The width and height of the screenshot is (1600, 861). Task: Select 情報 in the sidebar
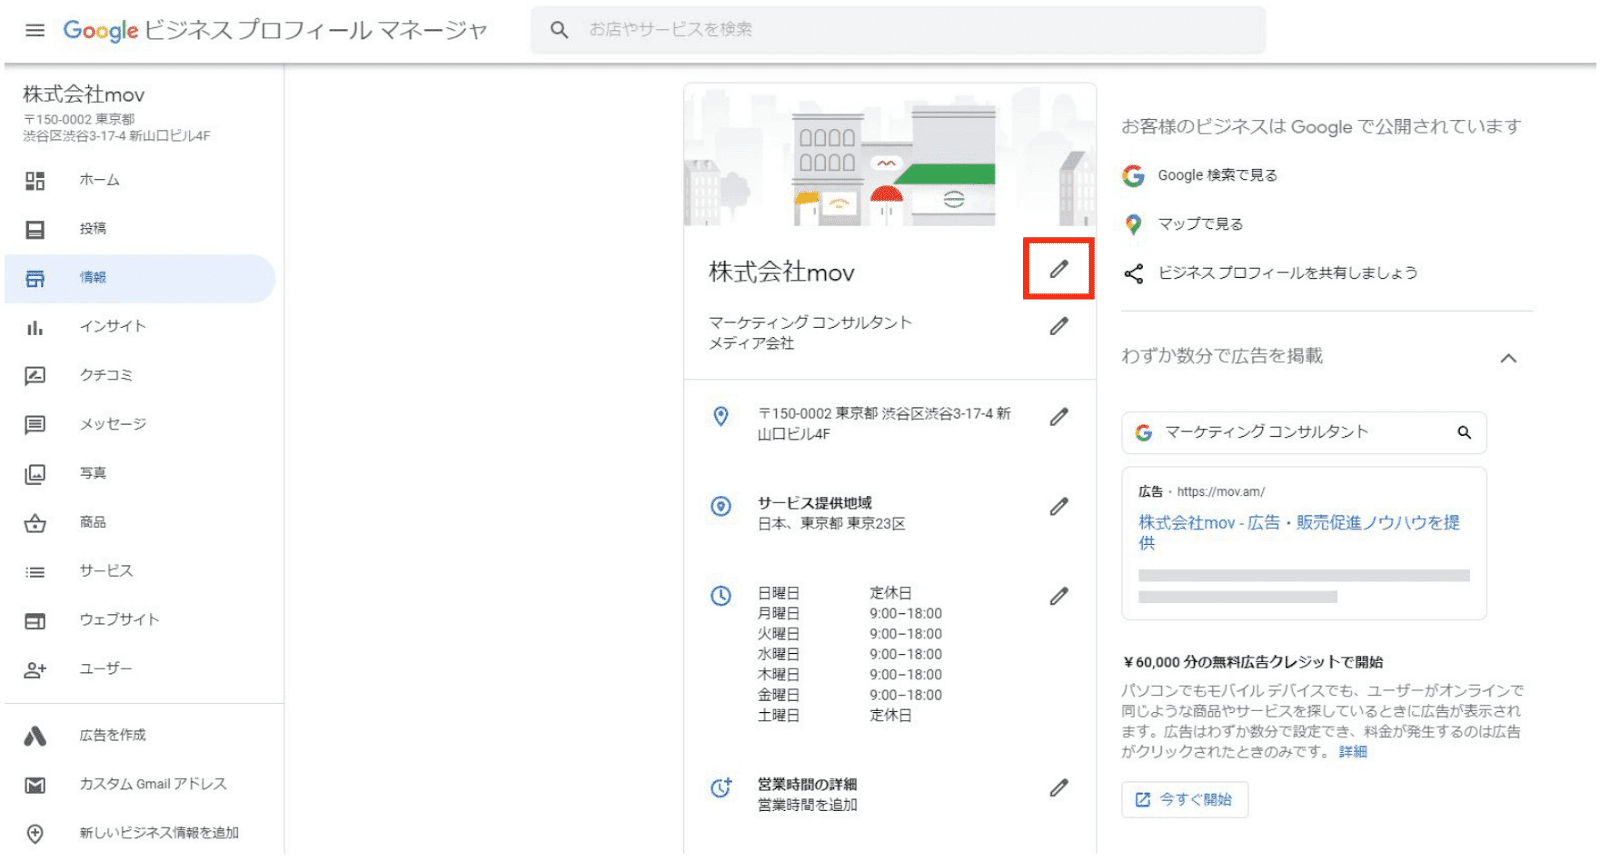point(140,278)
